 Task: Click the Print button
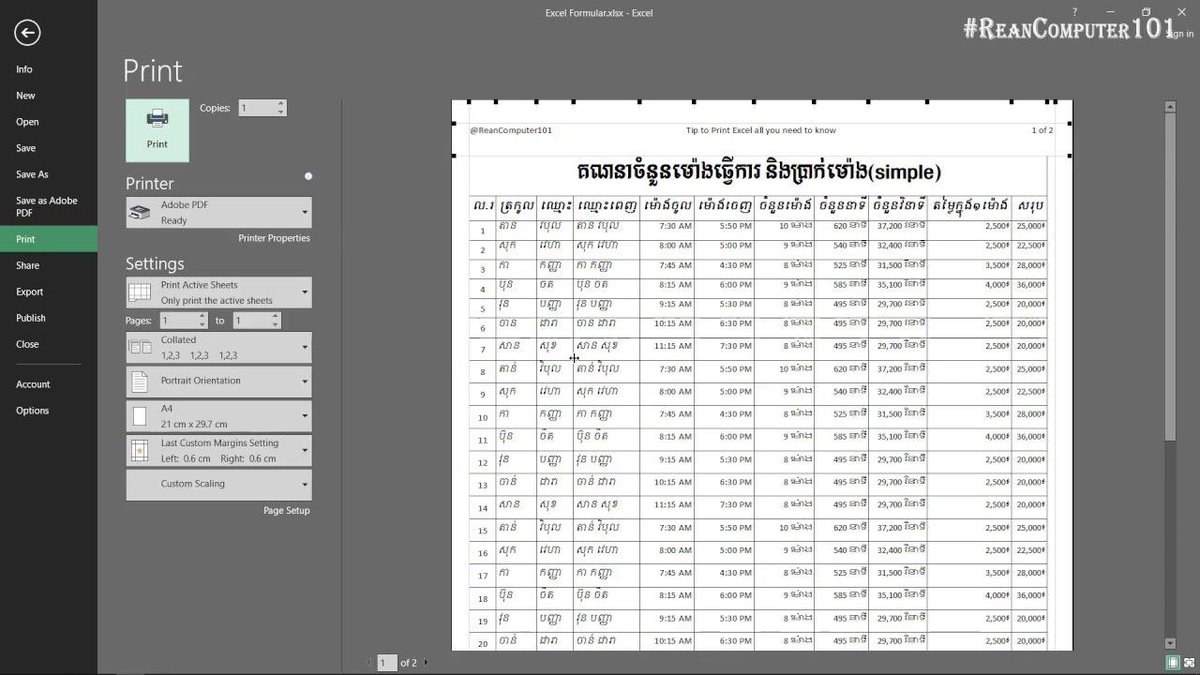tap(156, 130)
